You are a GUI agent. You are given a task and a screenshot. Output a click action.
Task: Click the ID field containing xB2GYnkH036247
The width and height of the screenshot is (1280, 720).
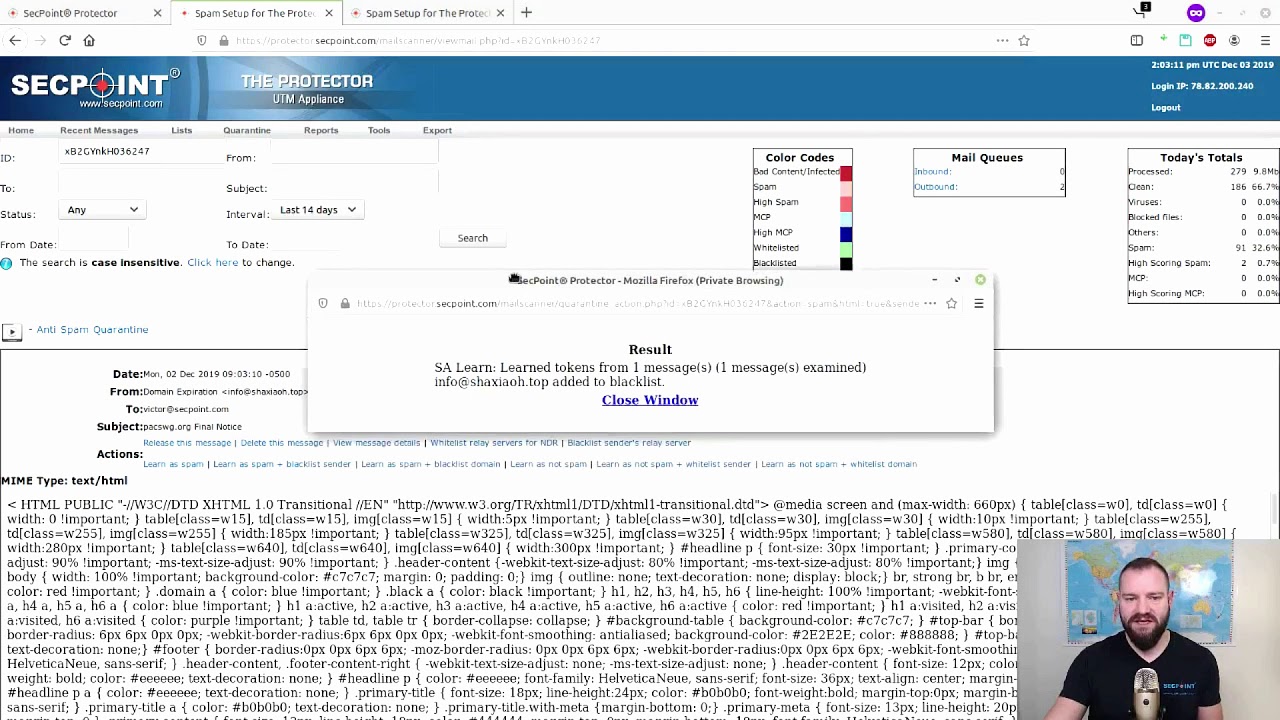click(x=140, y=152)
